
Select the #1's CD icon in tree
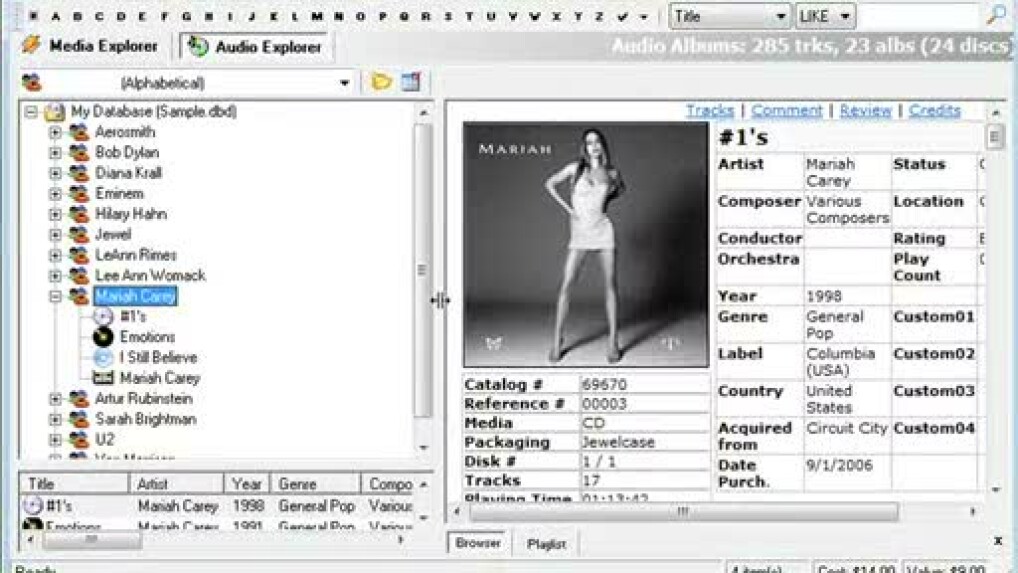(103, 316)
